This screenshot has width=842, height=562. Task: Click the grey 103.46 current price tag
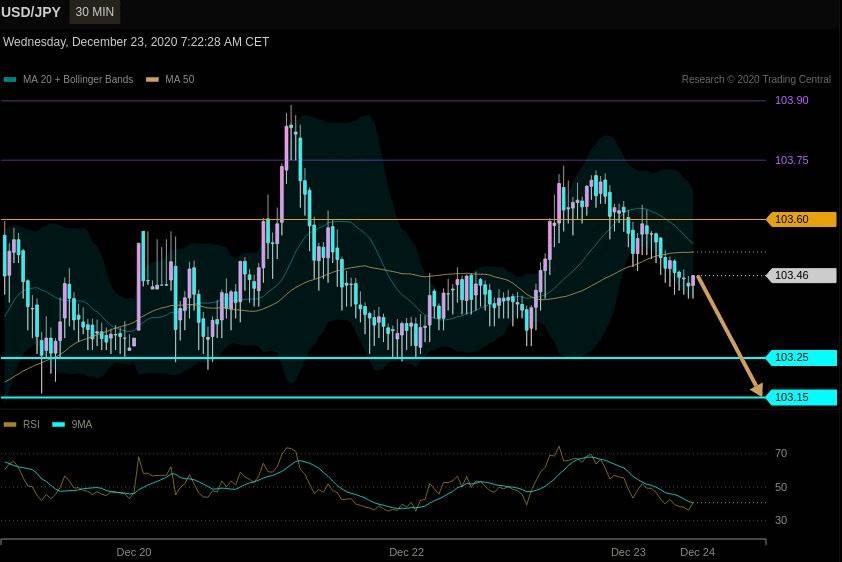click(x=802, y=275)
